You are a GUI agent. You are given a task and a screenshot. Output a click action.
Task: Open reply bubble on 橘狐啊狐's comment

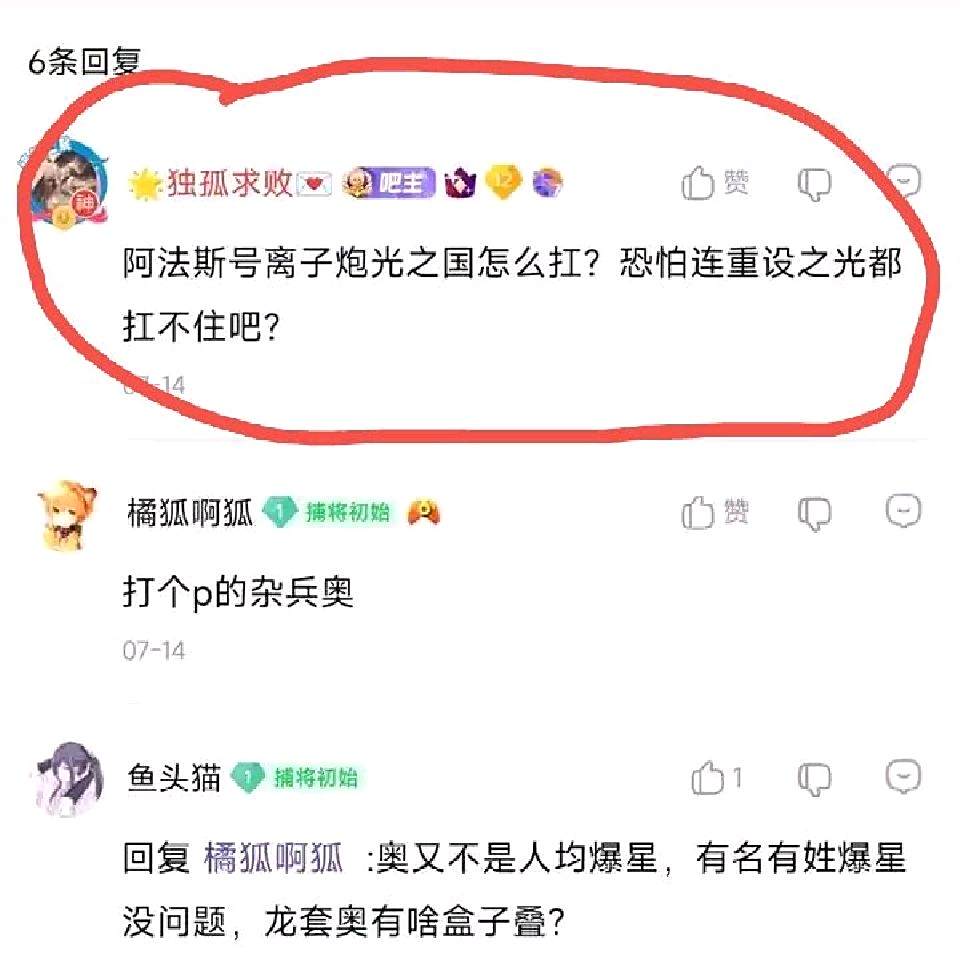[904, 510]
